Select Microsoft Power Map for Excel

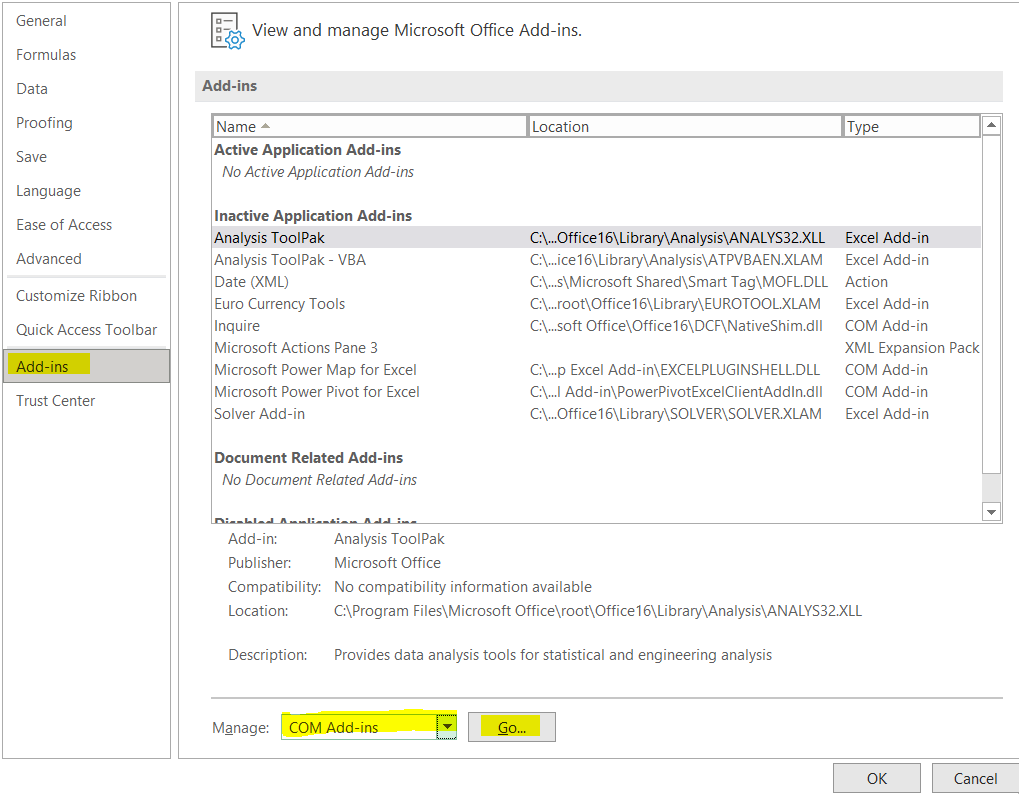pos(596,370)
